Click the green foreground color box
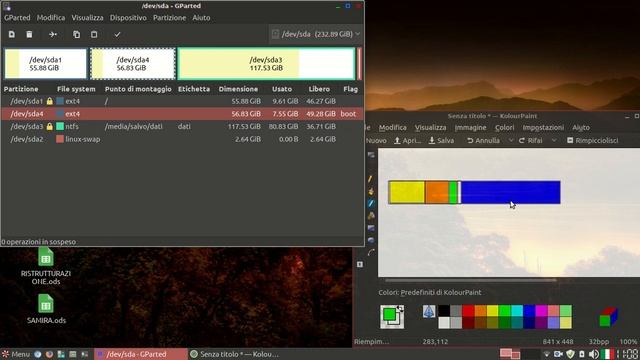 pos(389,314)
